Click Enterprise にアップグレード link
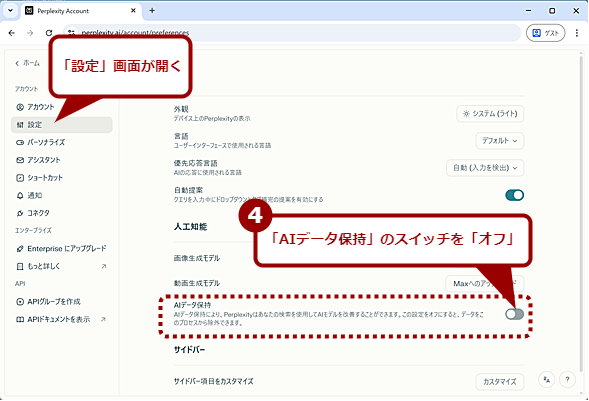589x401 pixels. pyautogui.click(x=62, y=249)
